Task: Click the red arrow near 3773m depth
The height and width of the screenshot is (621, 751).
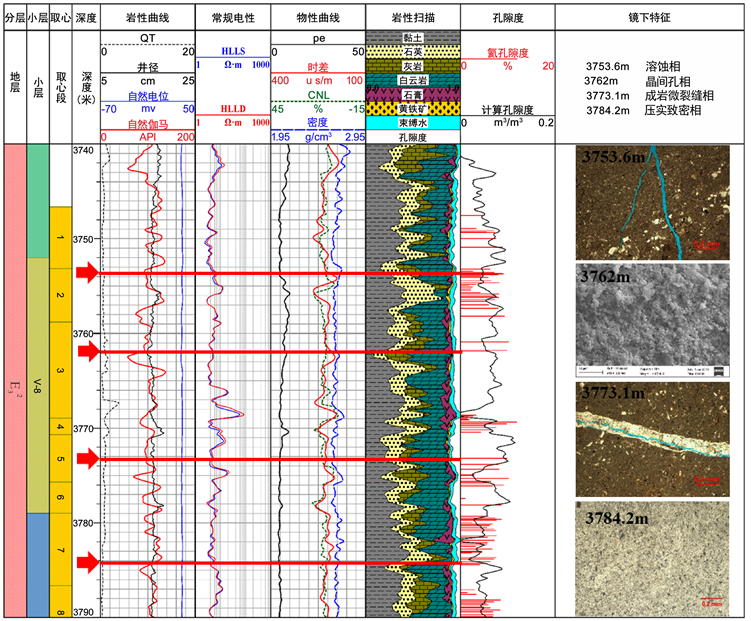Action: coord(87,459)
